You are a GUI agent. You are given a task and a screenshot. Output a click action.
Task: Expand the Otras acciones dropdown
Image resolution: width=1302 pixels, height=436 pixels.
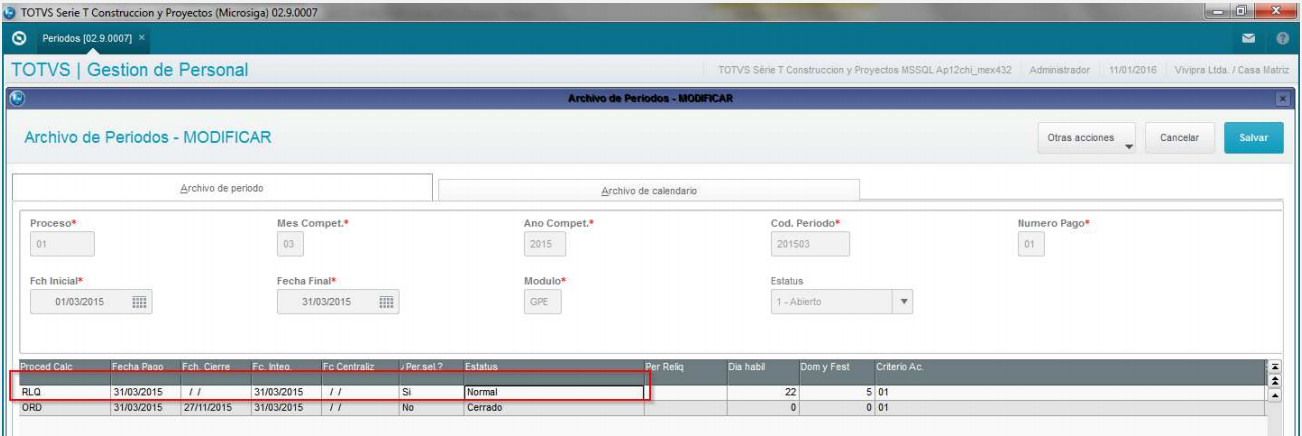(1087, 138)
